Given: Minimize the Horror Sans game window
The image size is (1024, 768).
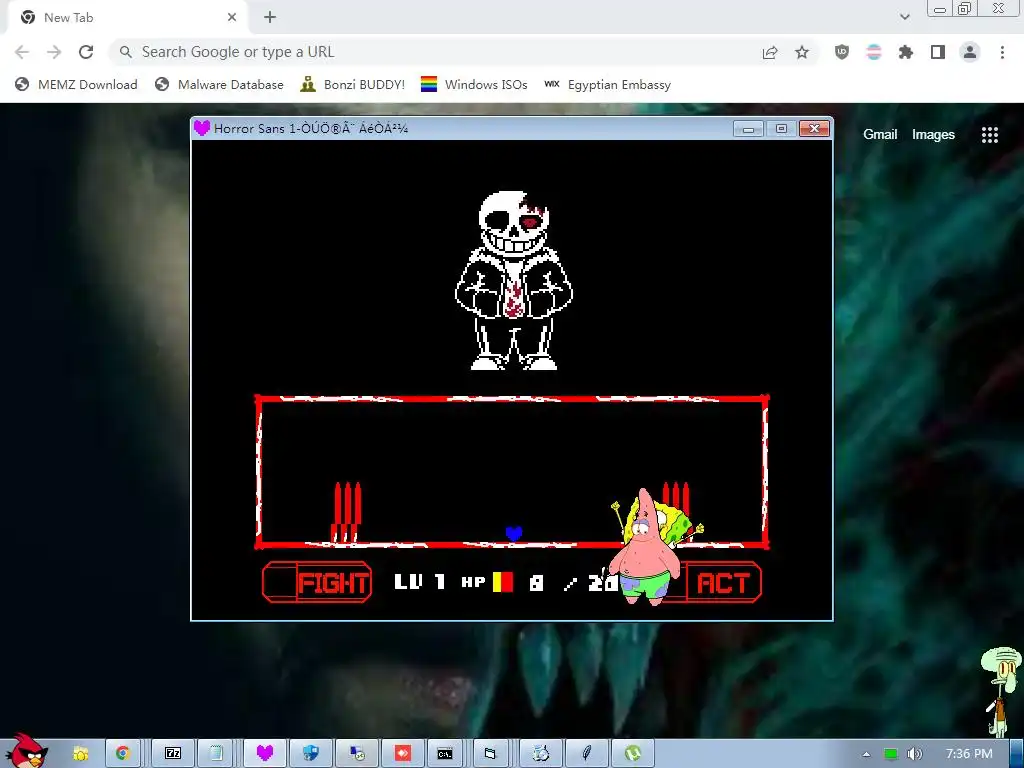Looking at the screenshot, I should coord(748,129).
